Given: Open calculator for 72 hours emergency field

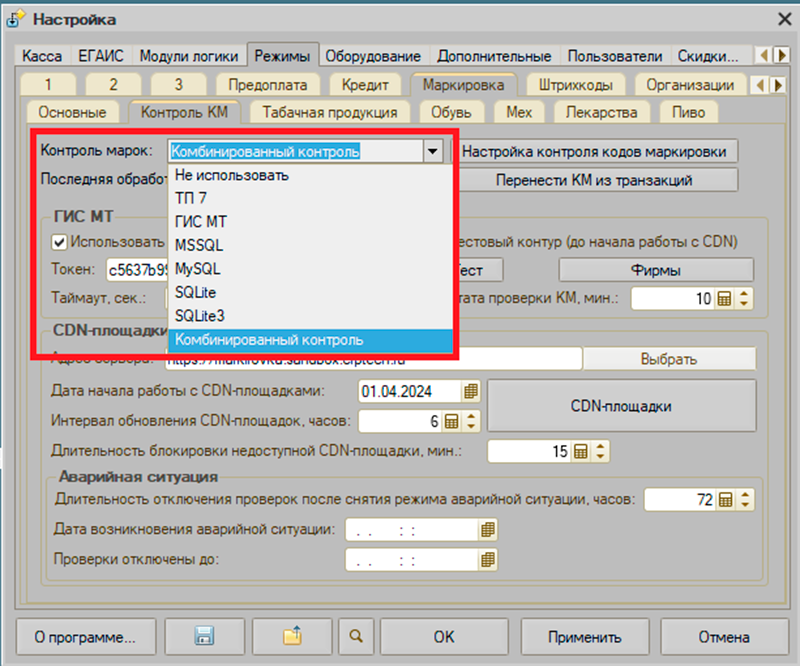Looking at the screenshot, I should [725, 499].
